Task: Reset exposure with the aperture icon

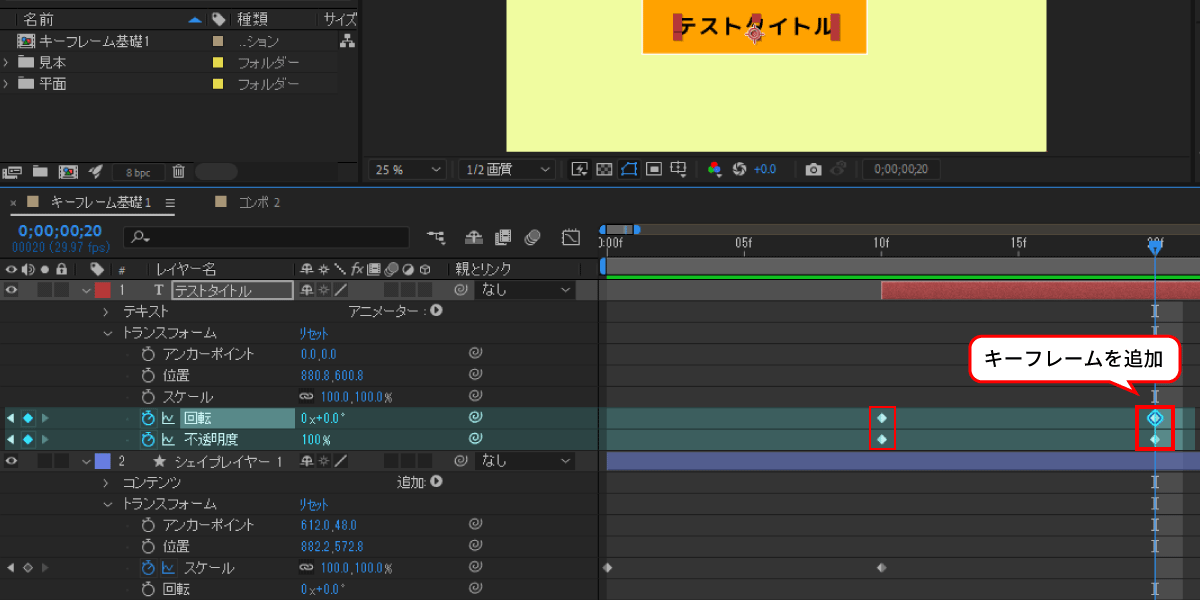Action: click(x=740, y=169)
